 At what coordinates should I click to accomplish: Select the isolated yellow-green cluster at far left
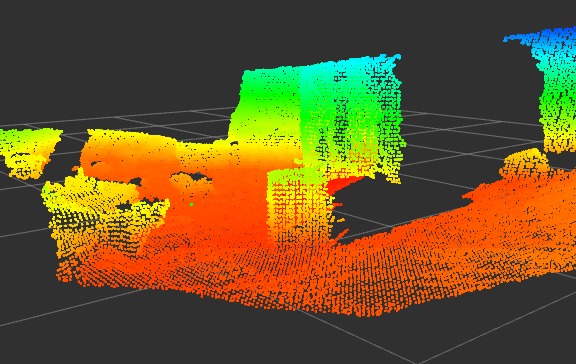[29, 151]
